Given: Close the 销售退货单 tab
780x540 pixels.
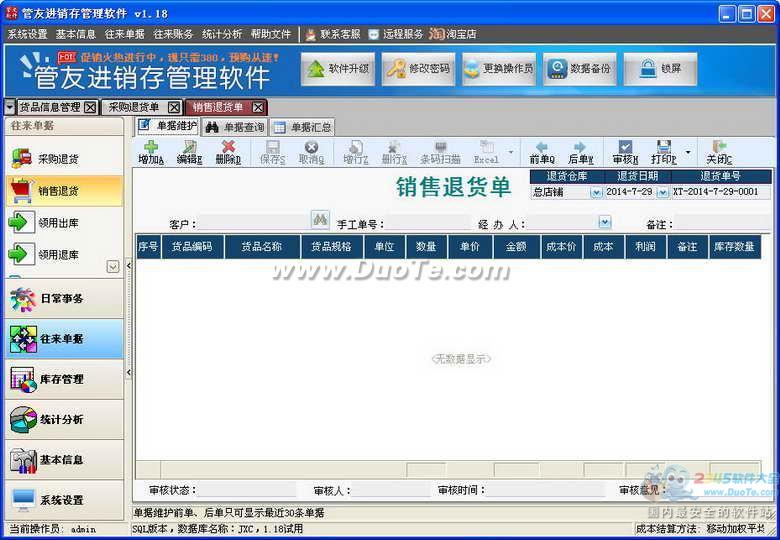Looking at the screenshot, I should point(258,107).
